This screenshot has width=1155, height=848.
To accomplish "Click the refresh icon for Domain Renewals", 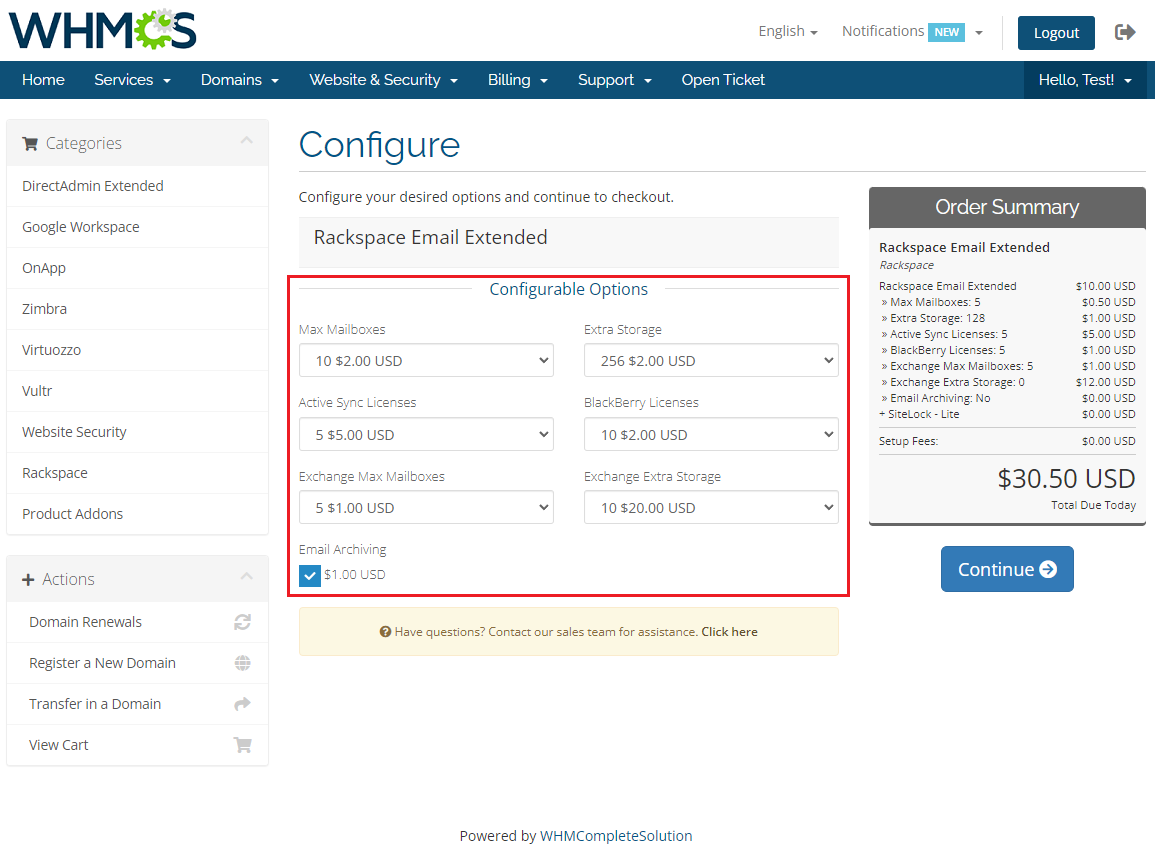I will click(x=242, y=623).
